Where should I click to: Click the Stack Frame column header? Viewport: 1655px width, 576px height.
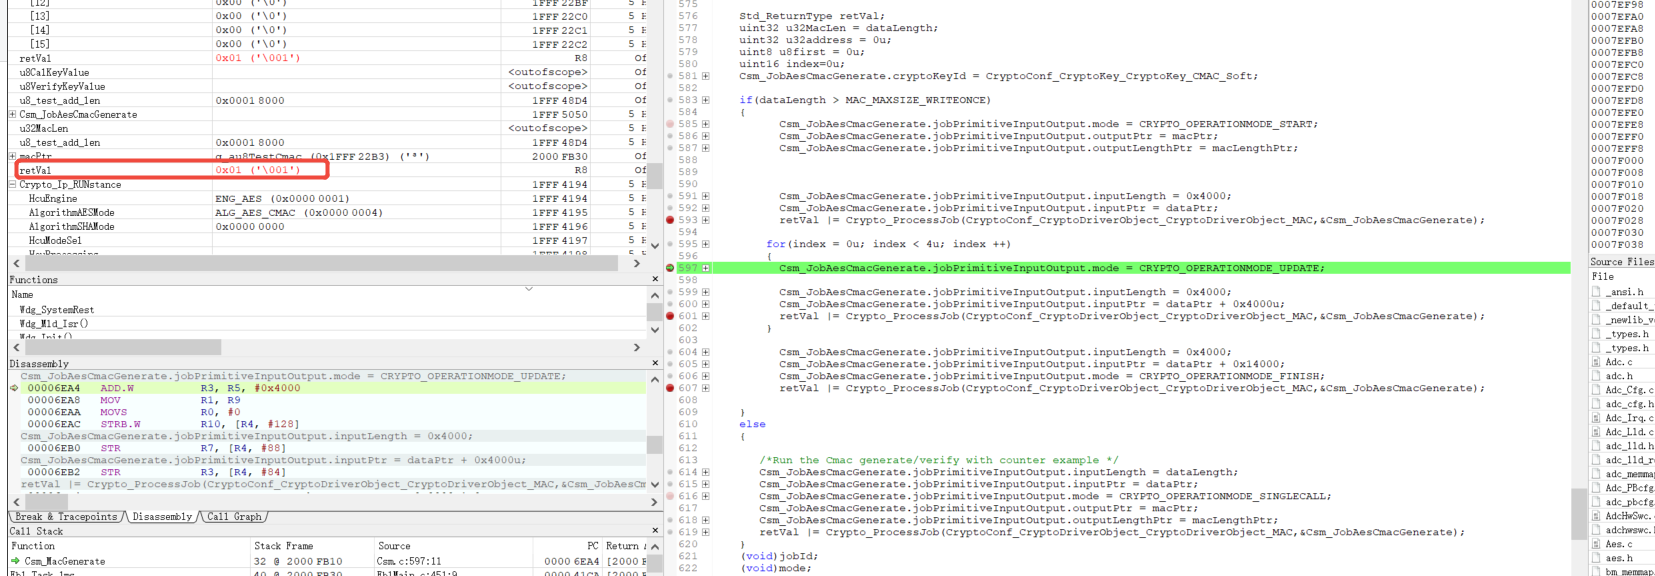point(313,546)
